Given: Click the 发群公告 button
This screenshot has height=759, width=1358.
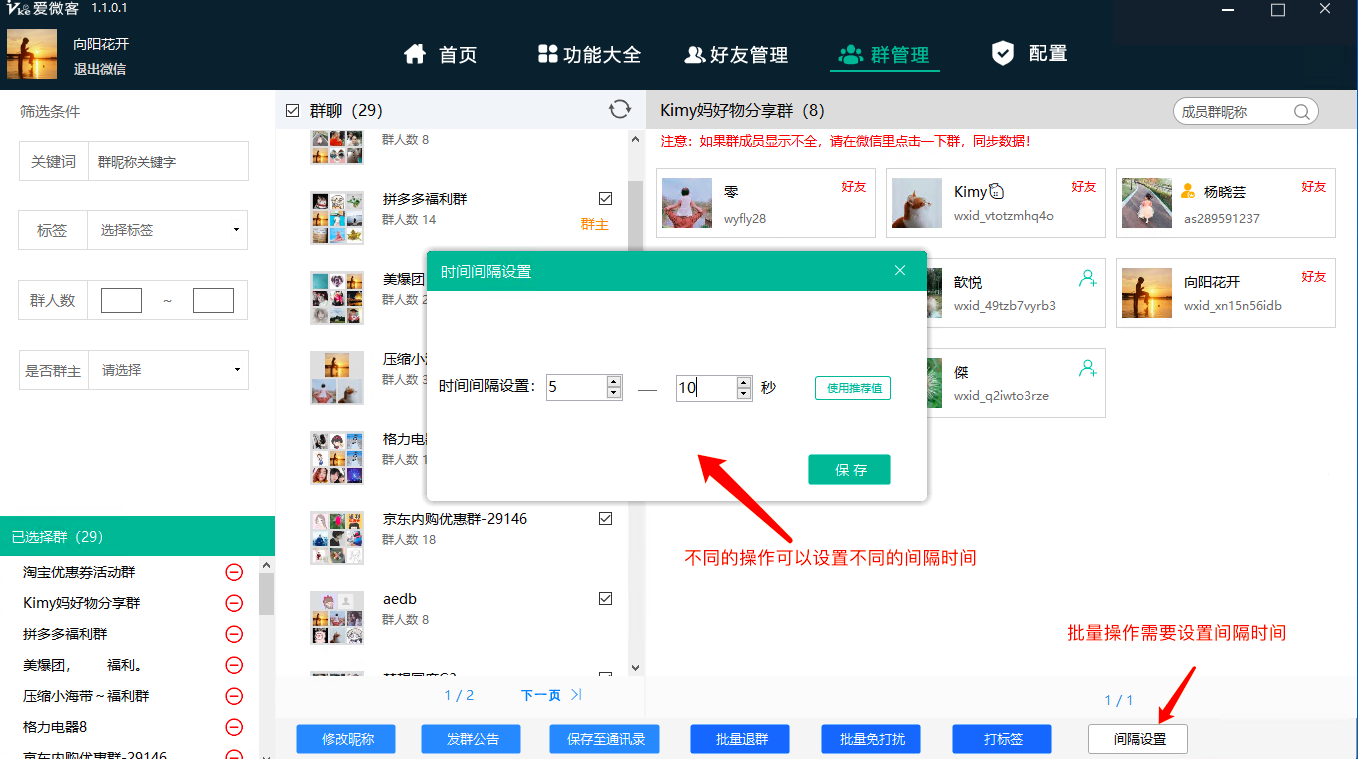Looking at the screenshot, I should click(x=472, y=739).
